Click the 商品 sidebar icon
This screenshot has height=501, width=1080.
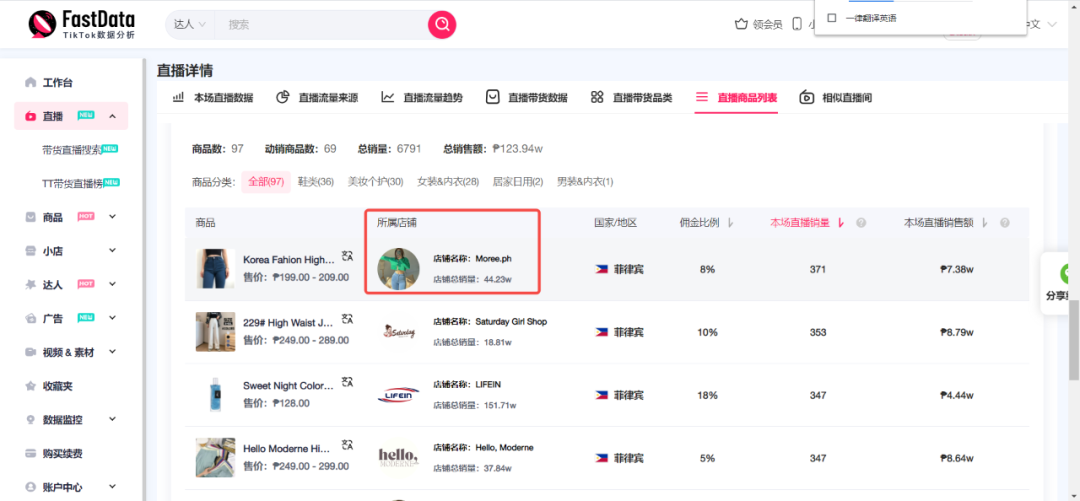[x=30, y=217]
